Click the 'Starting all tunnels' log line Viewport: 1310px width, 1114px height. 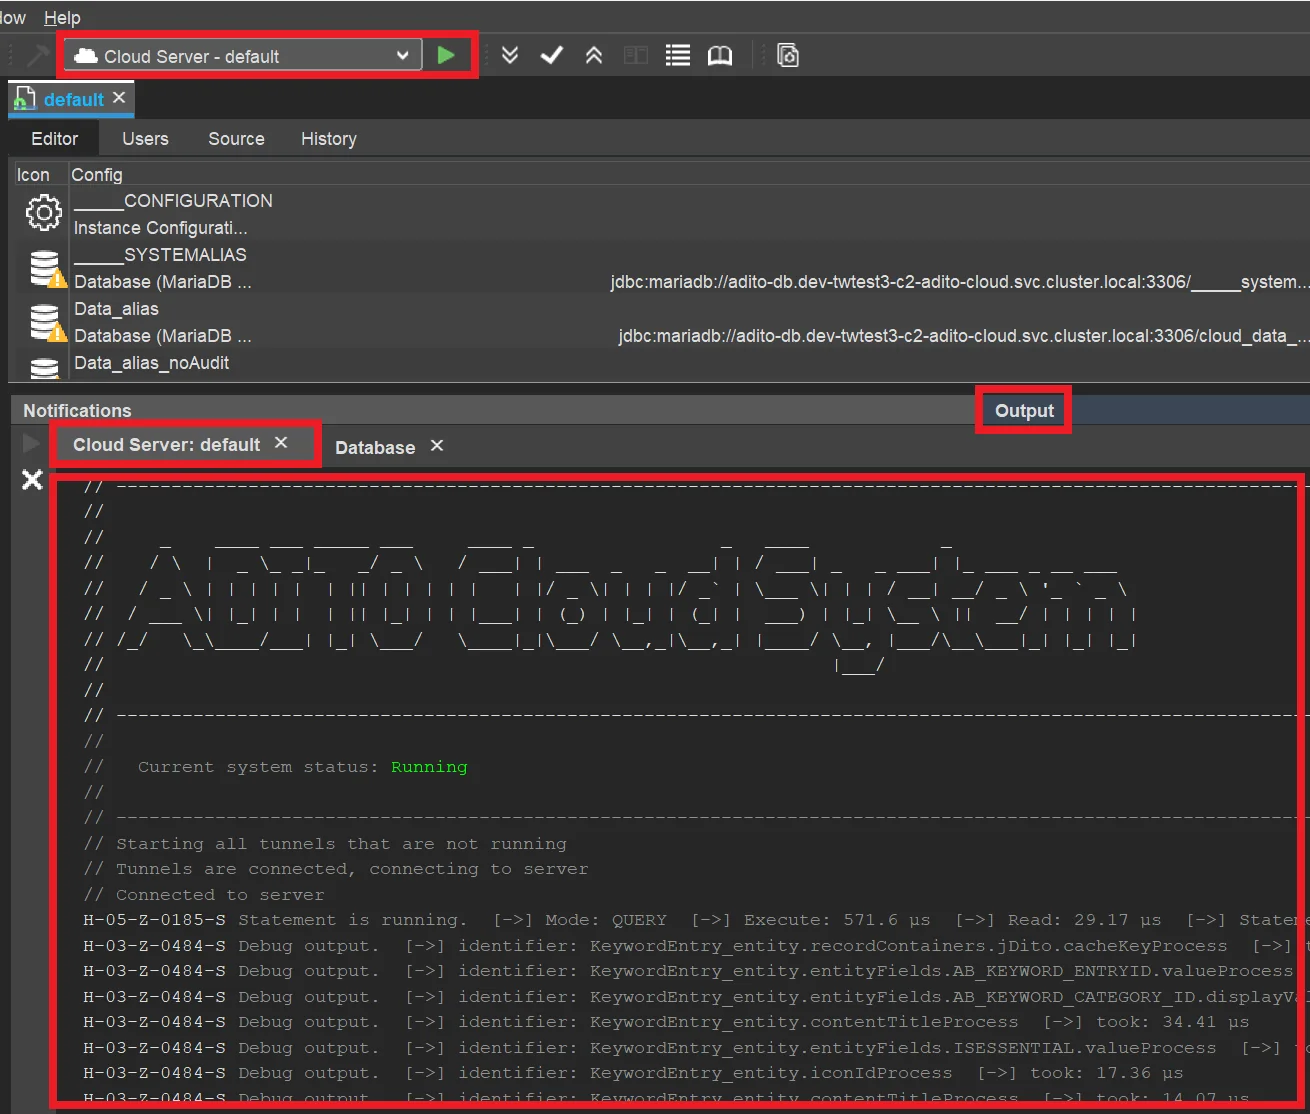[x=325, y=844]
